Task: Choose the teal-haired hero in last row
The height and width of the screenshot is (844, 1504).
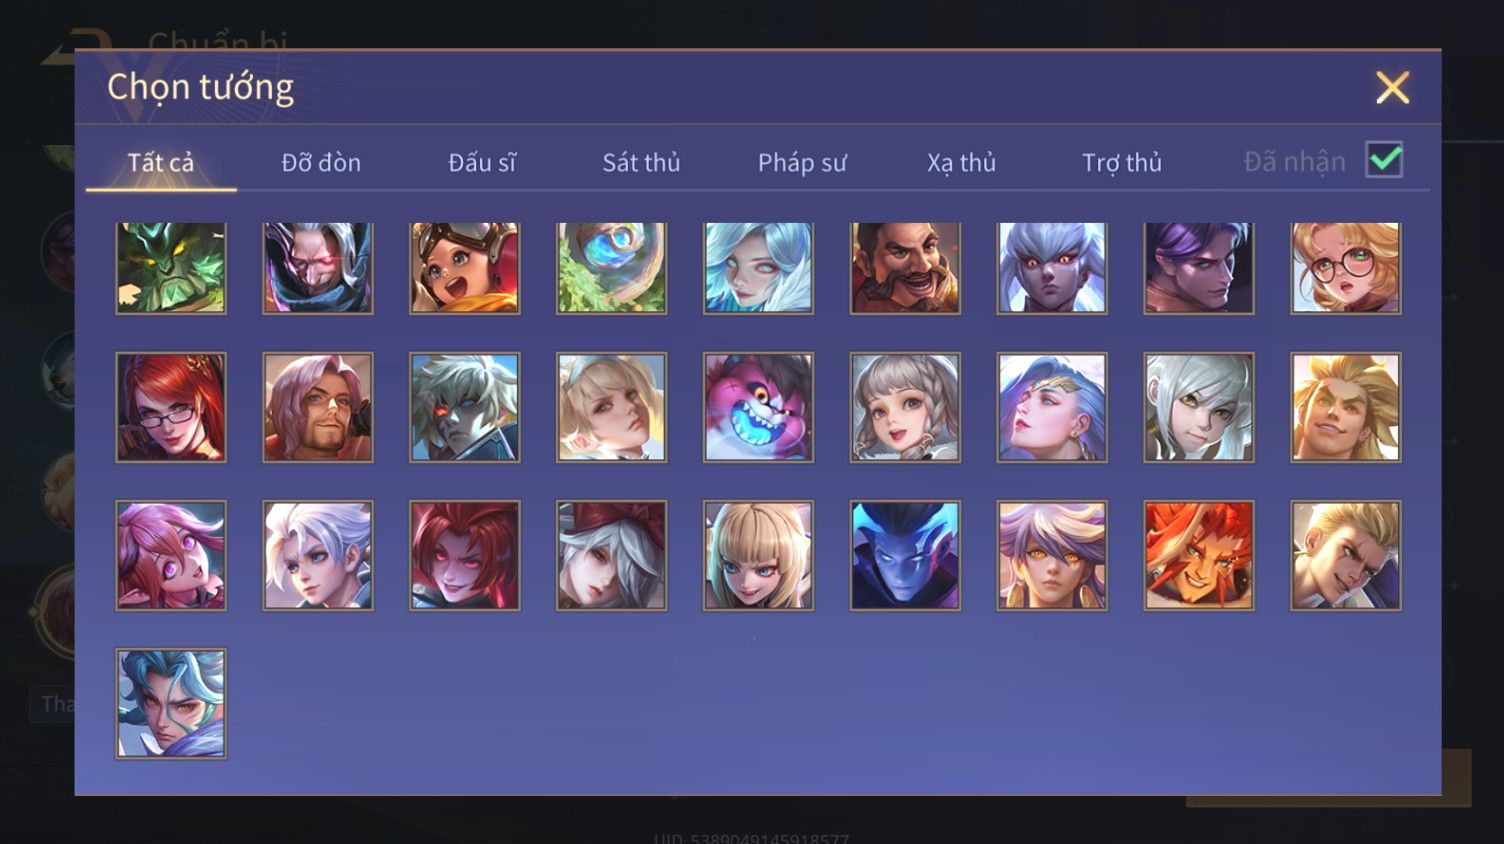Action: click(171, 703)
